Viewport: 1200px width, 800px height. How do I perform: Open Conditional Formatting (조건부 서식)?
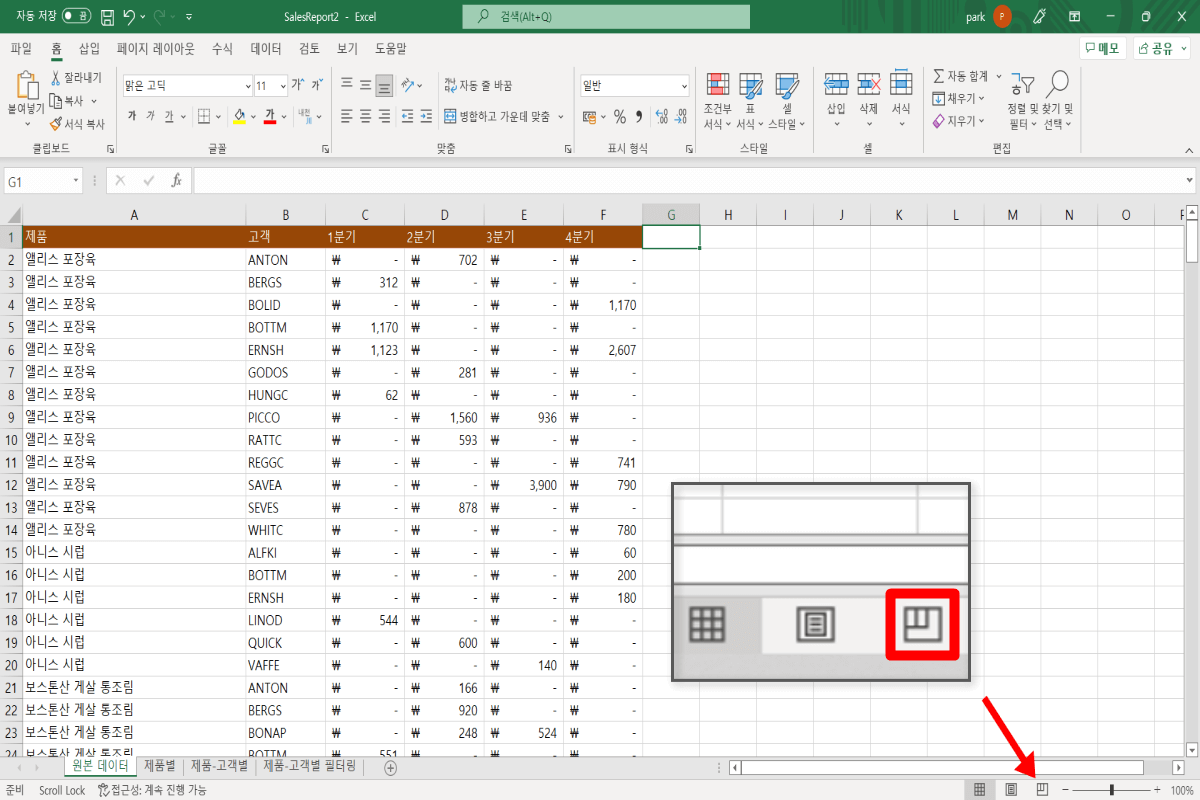pos(717,101)
